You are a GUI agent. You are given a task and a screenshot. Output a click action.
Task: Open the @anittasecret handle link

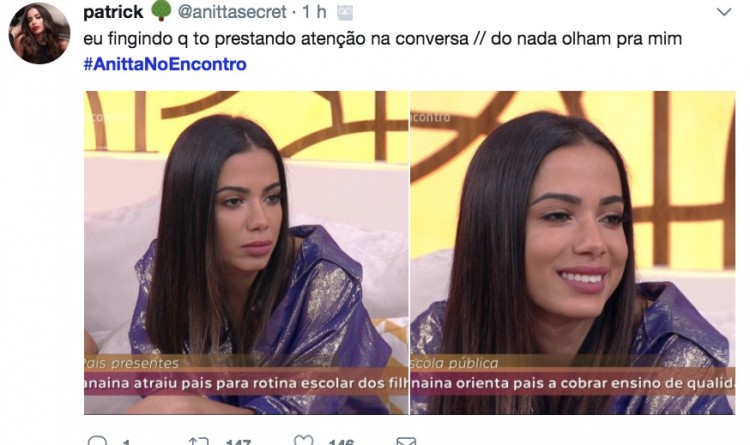[x=232, y=11]
